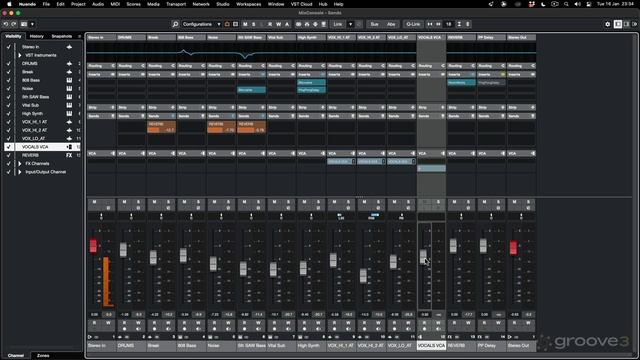Solo the Break channel

pos(168,202)
